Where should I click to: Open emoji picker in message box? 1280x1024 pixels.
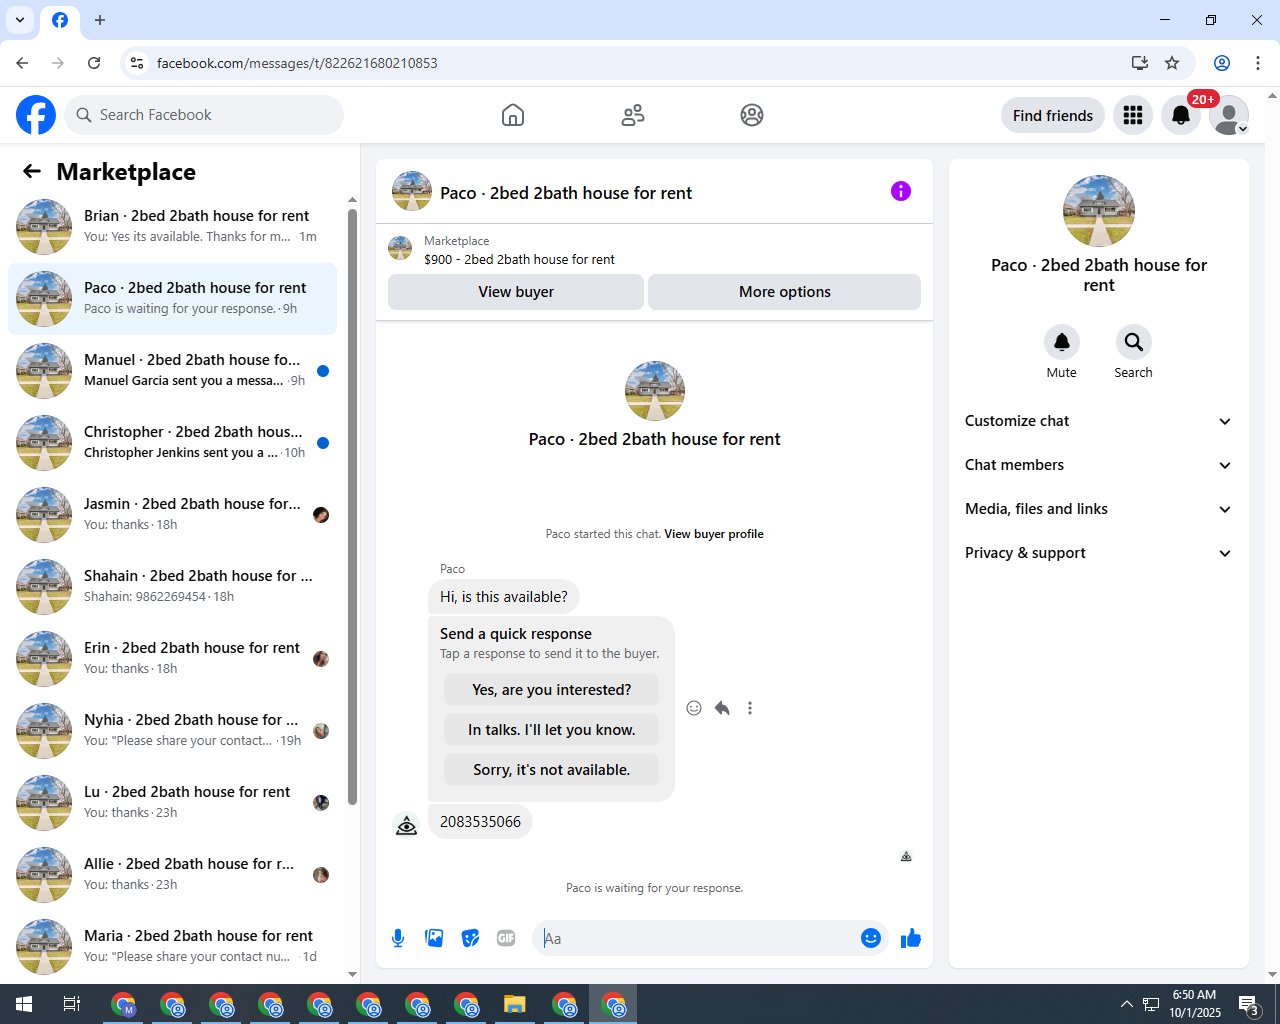(x=871, y=938)
